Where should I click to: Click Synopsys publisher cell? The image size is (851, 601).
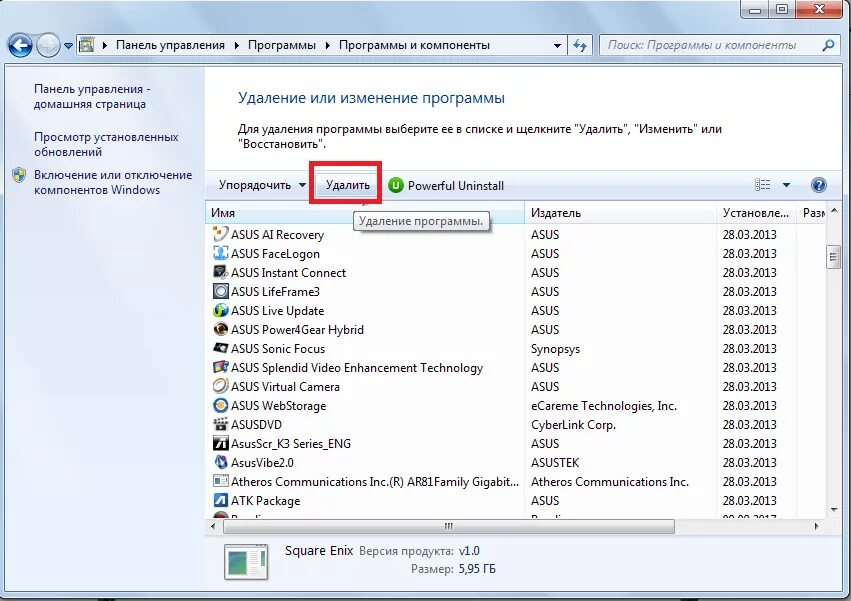point(555,349)
